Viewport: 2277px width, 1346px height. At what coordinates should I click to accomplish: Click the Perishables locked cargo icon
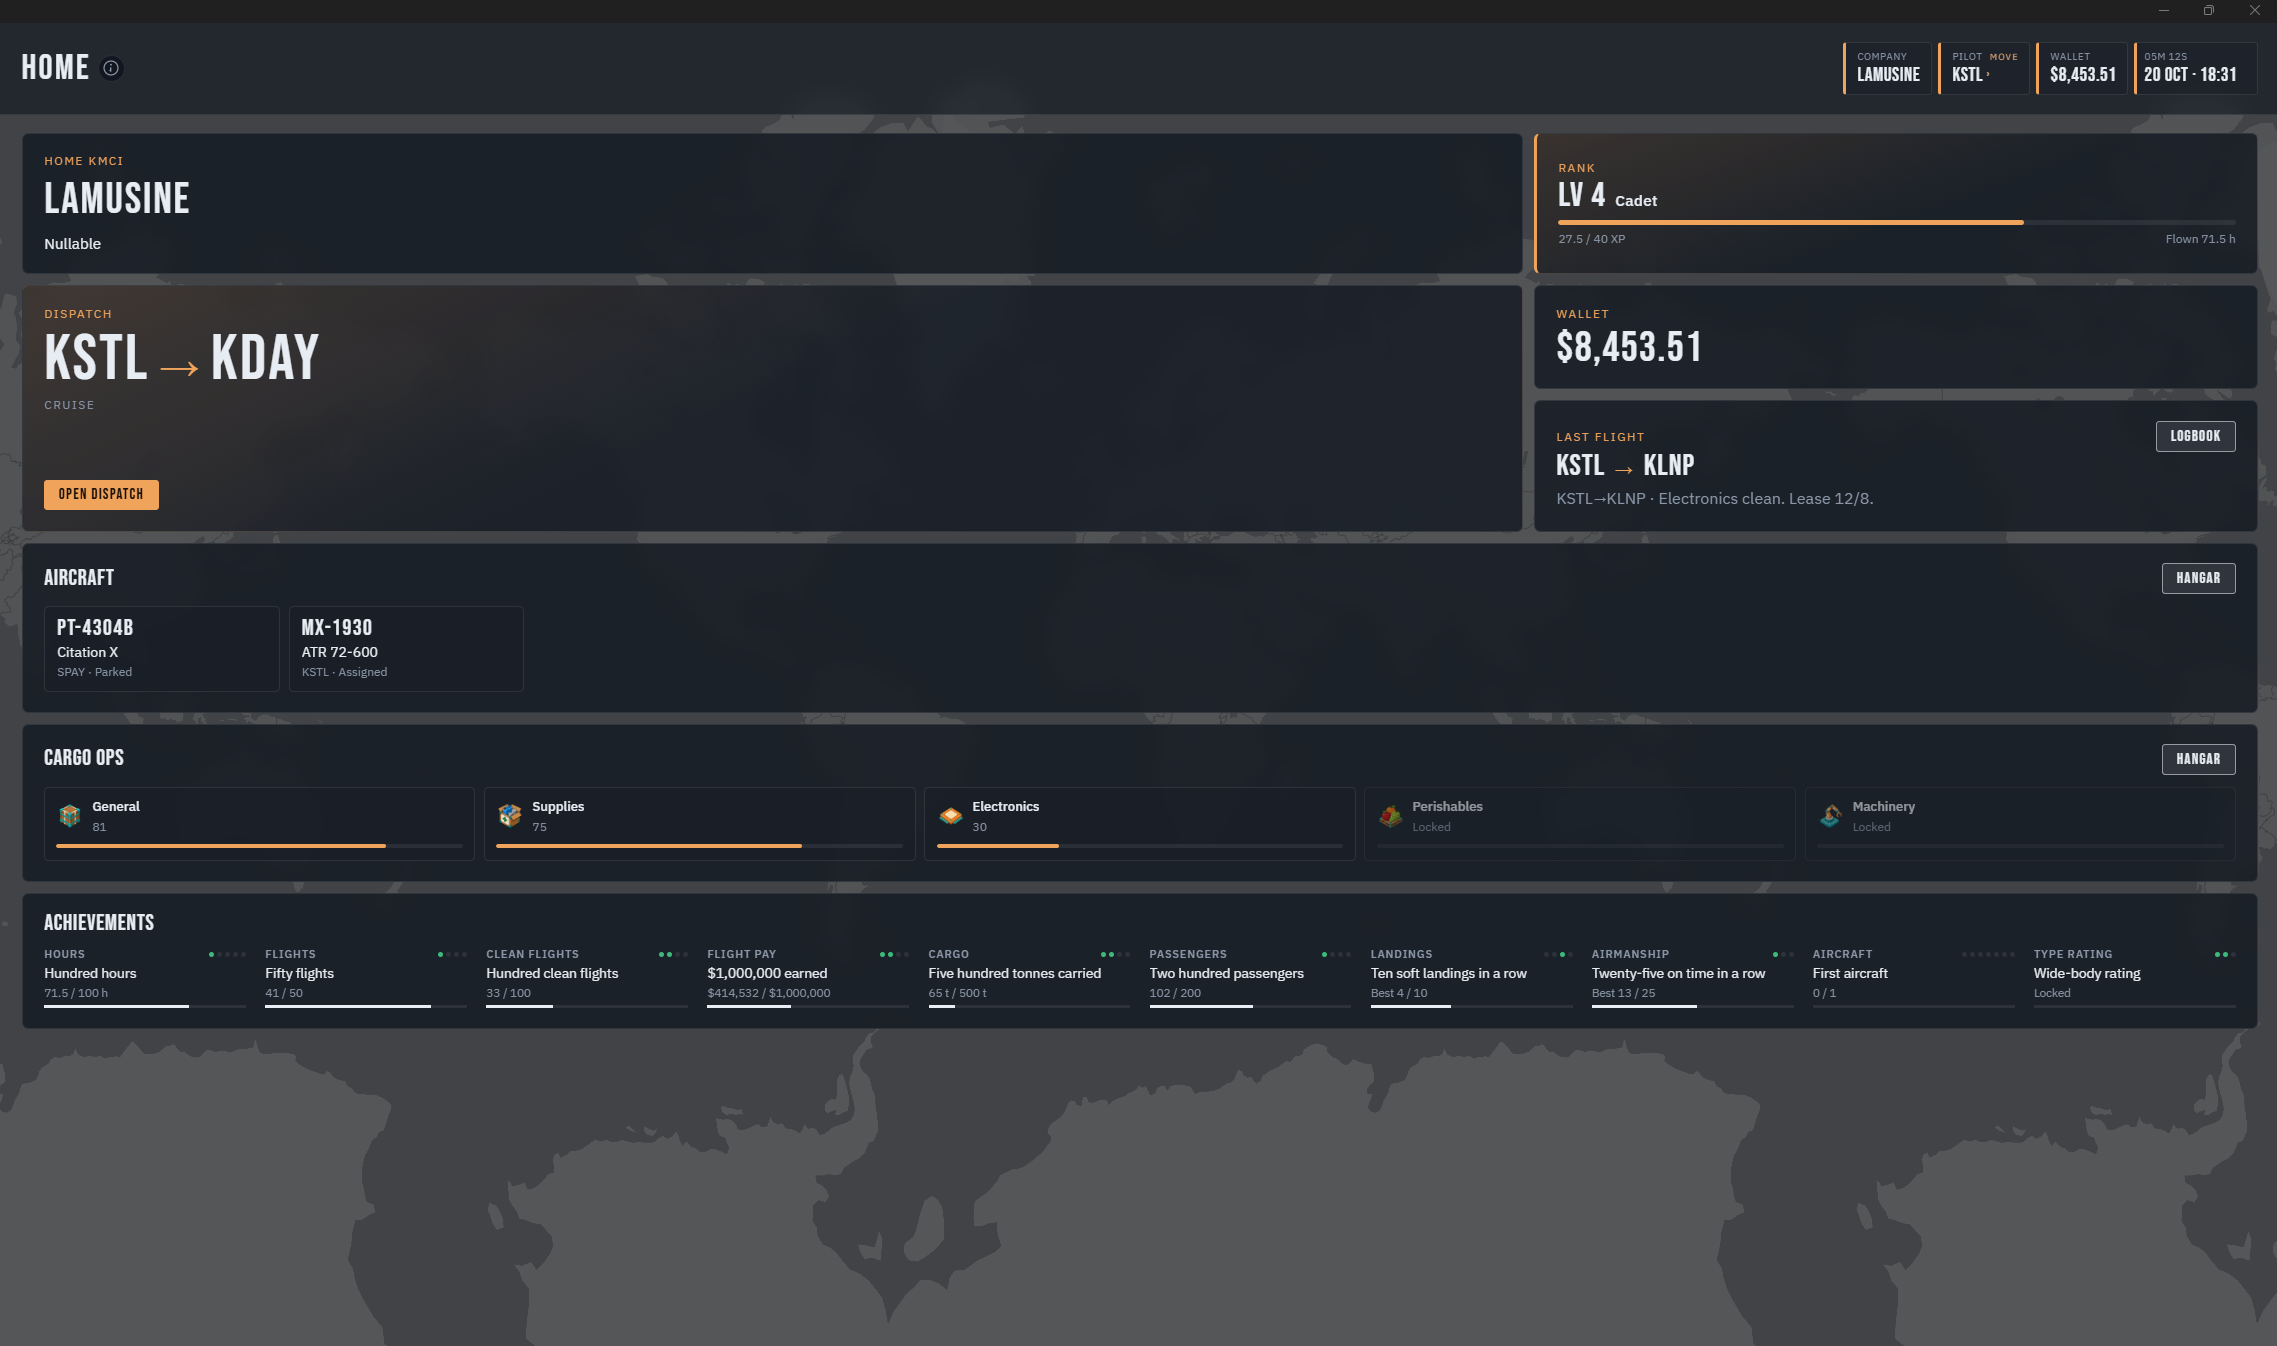[1390, 816]
